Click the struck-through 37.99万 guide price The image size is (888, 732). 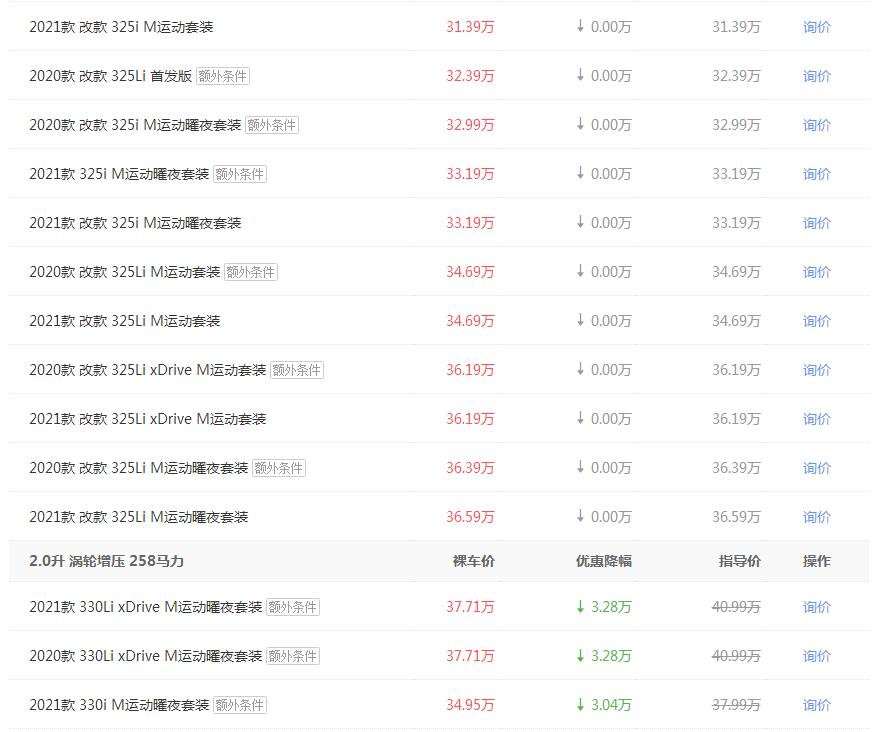[736, 705]
